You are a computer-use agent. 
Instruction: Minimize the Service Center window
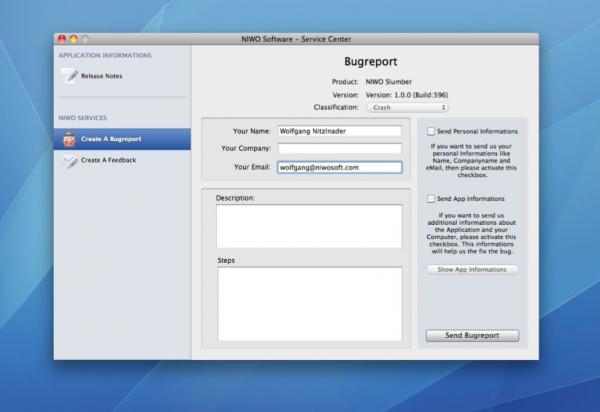(x=73, y=39)
